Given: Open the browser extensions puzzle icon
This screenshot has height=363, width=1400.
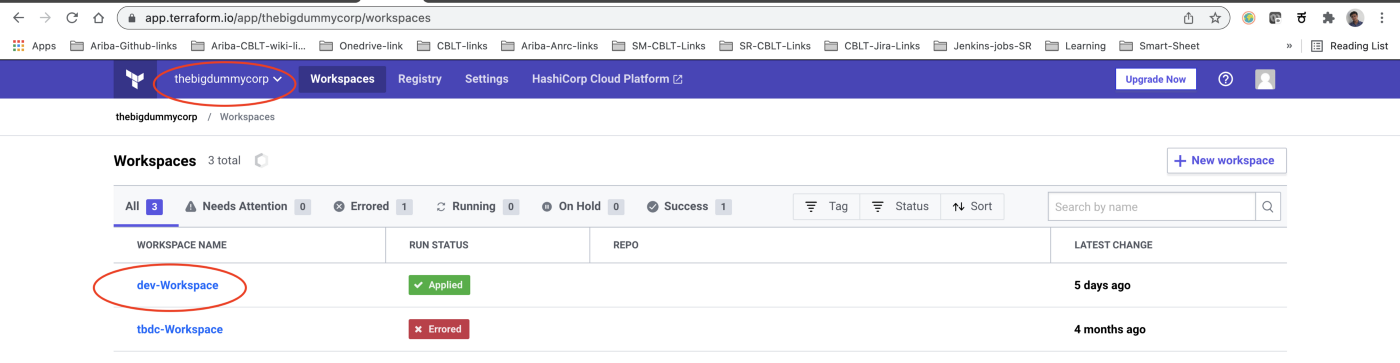Looking at the screenshot, I should 1328,18.
